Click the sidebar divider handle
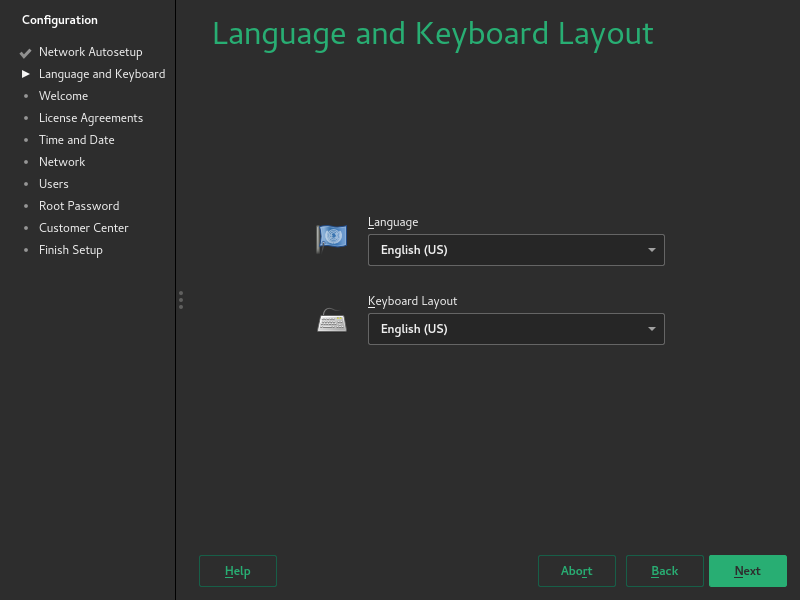The height and width of the screenshot is (600, 800). [x=181, y=300]
